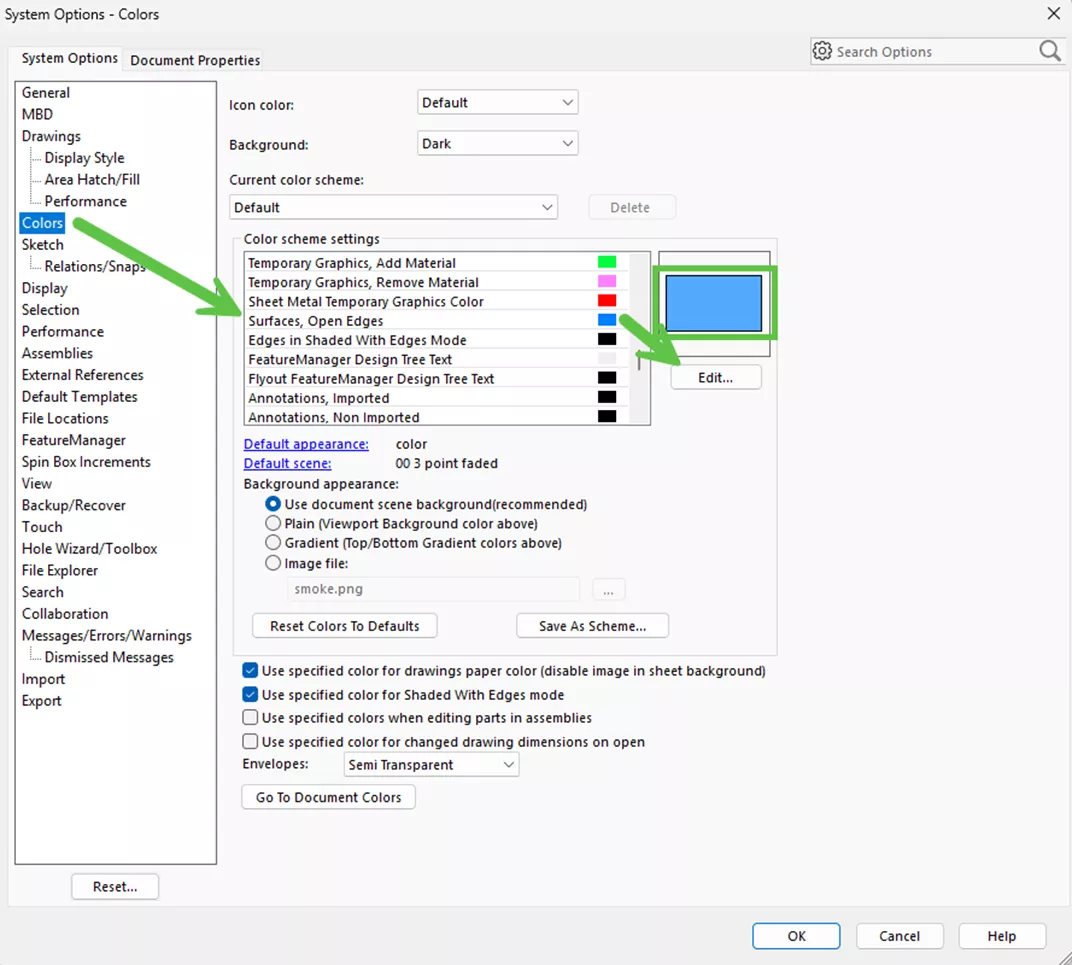Select Plain viewport background radio option
Screen dimensions: 1072x965
[273, 524]
